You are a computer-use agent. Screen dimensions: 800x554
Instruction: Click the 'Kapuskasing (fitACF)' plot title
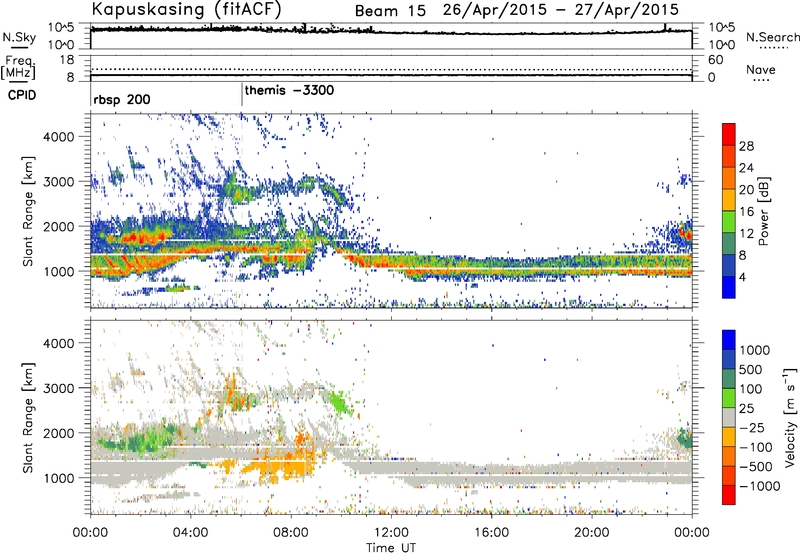(x=186, y=9)
